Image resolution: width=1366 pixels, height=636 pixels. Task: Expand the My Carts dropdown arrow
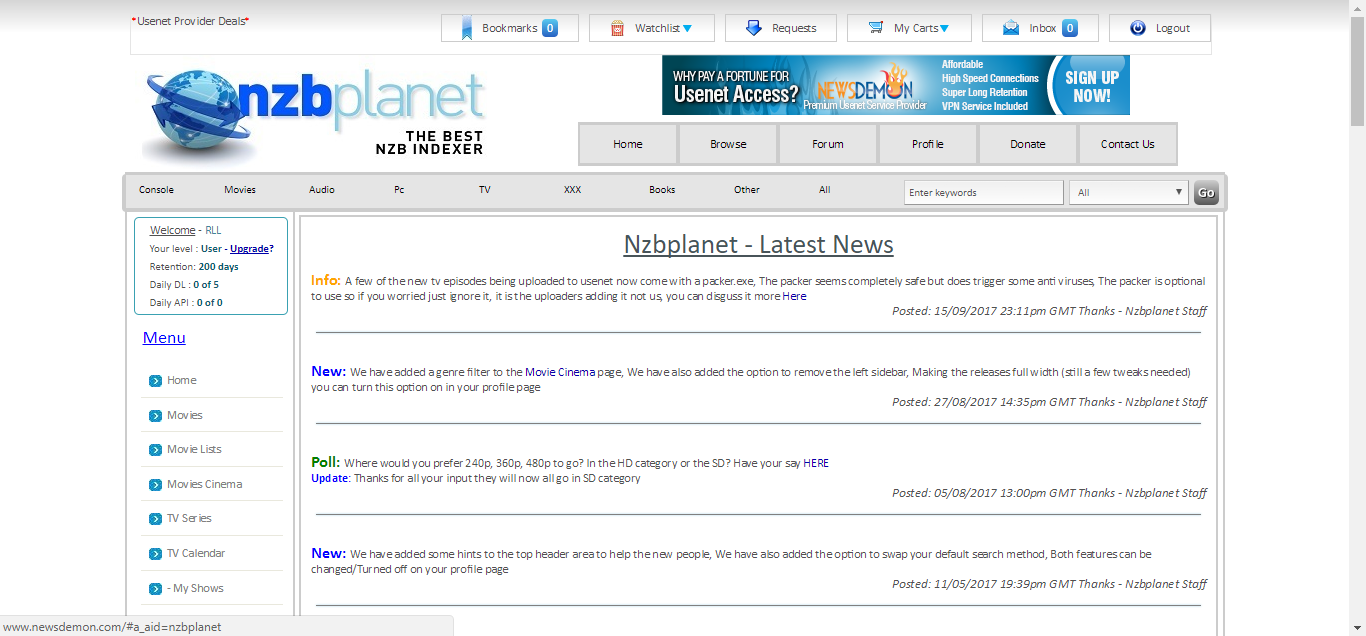tap(944, 28)
